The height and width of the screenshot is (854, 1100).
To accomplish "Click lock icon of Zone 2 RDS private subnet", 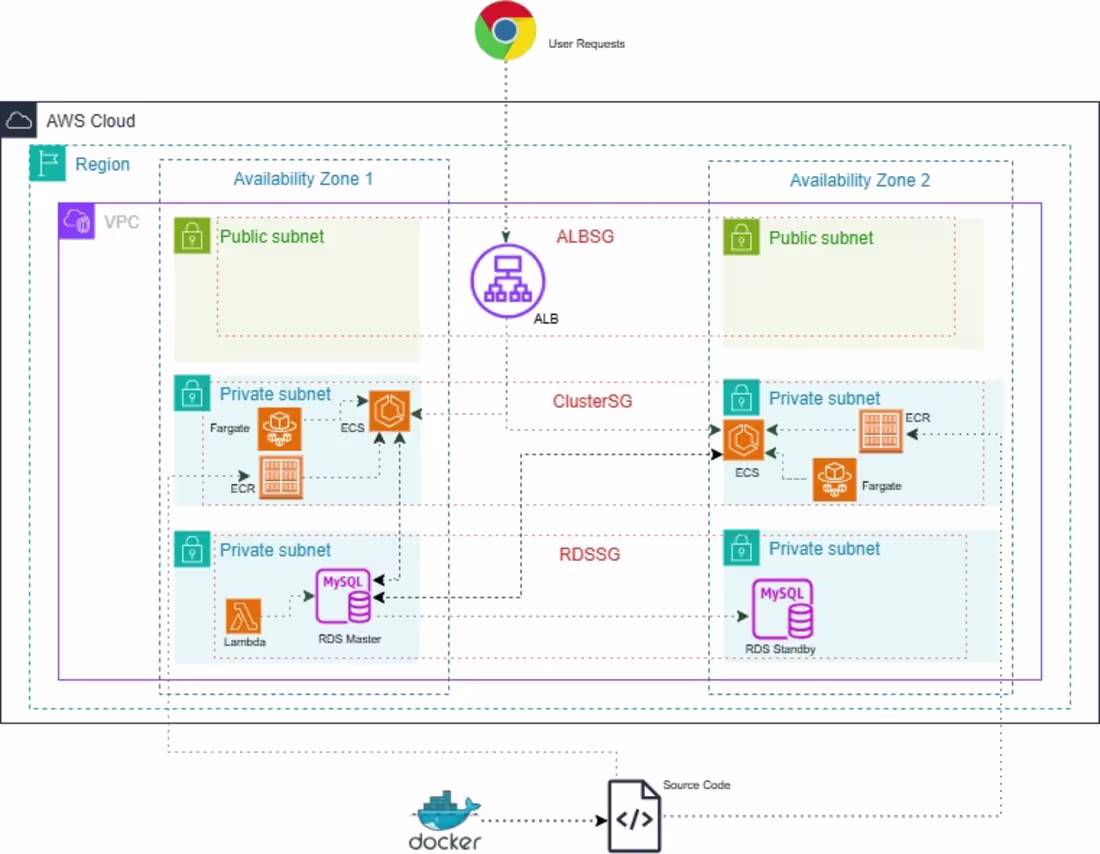I will tap(742, 547).
